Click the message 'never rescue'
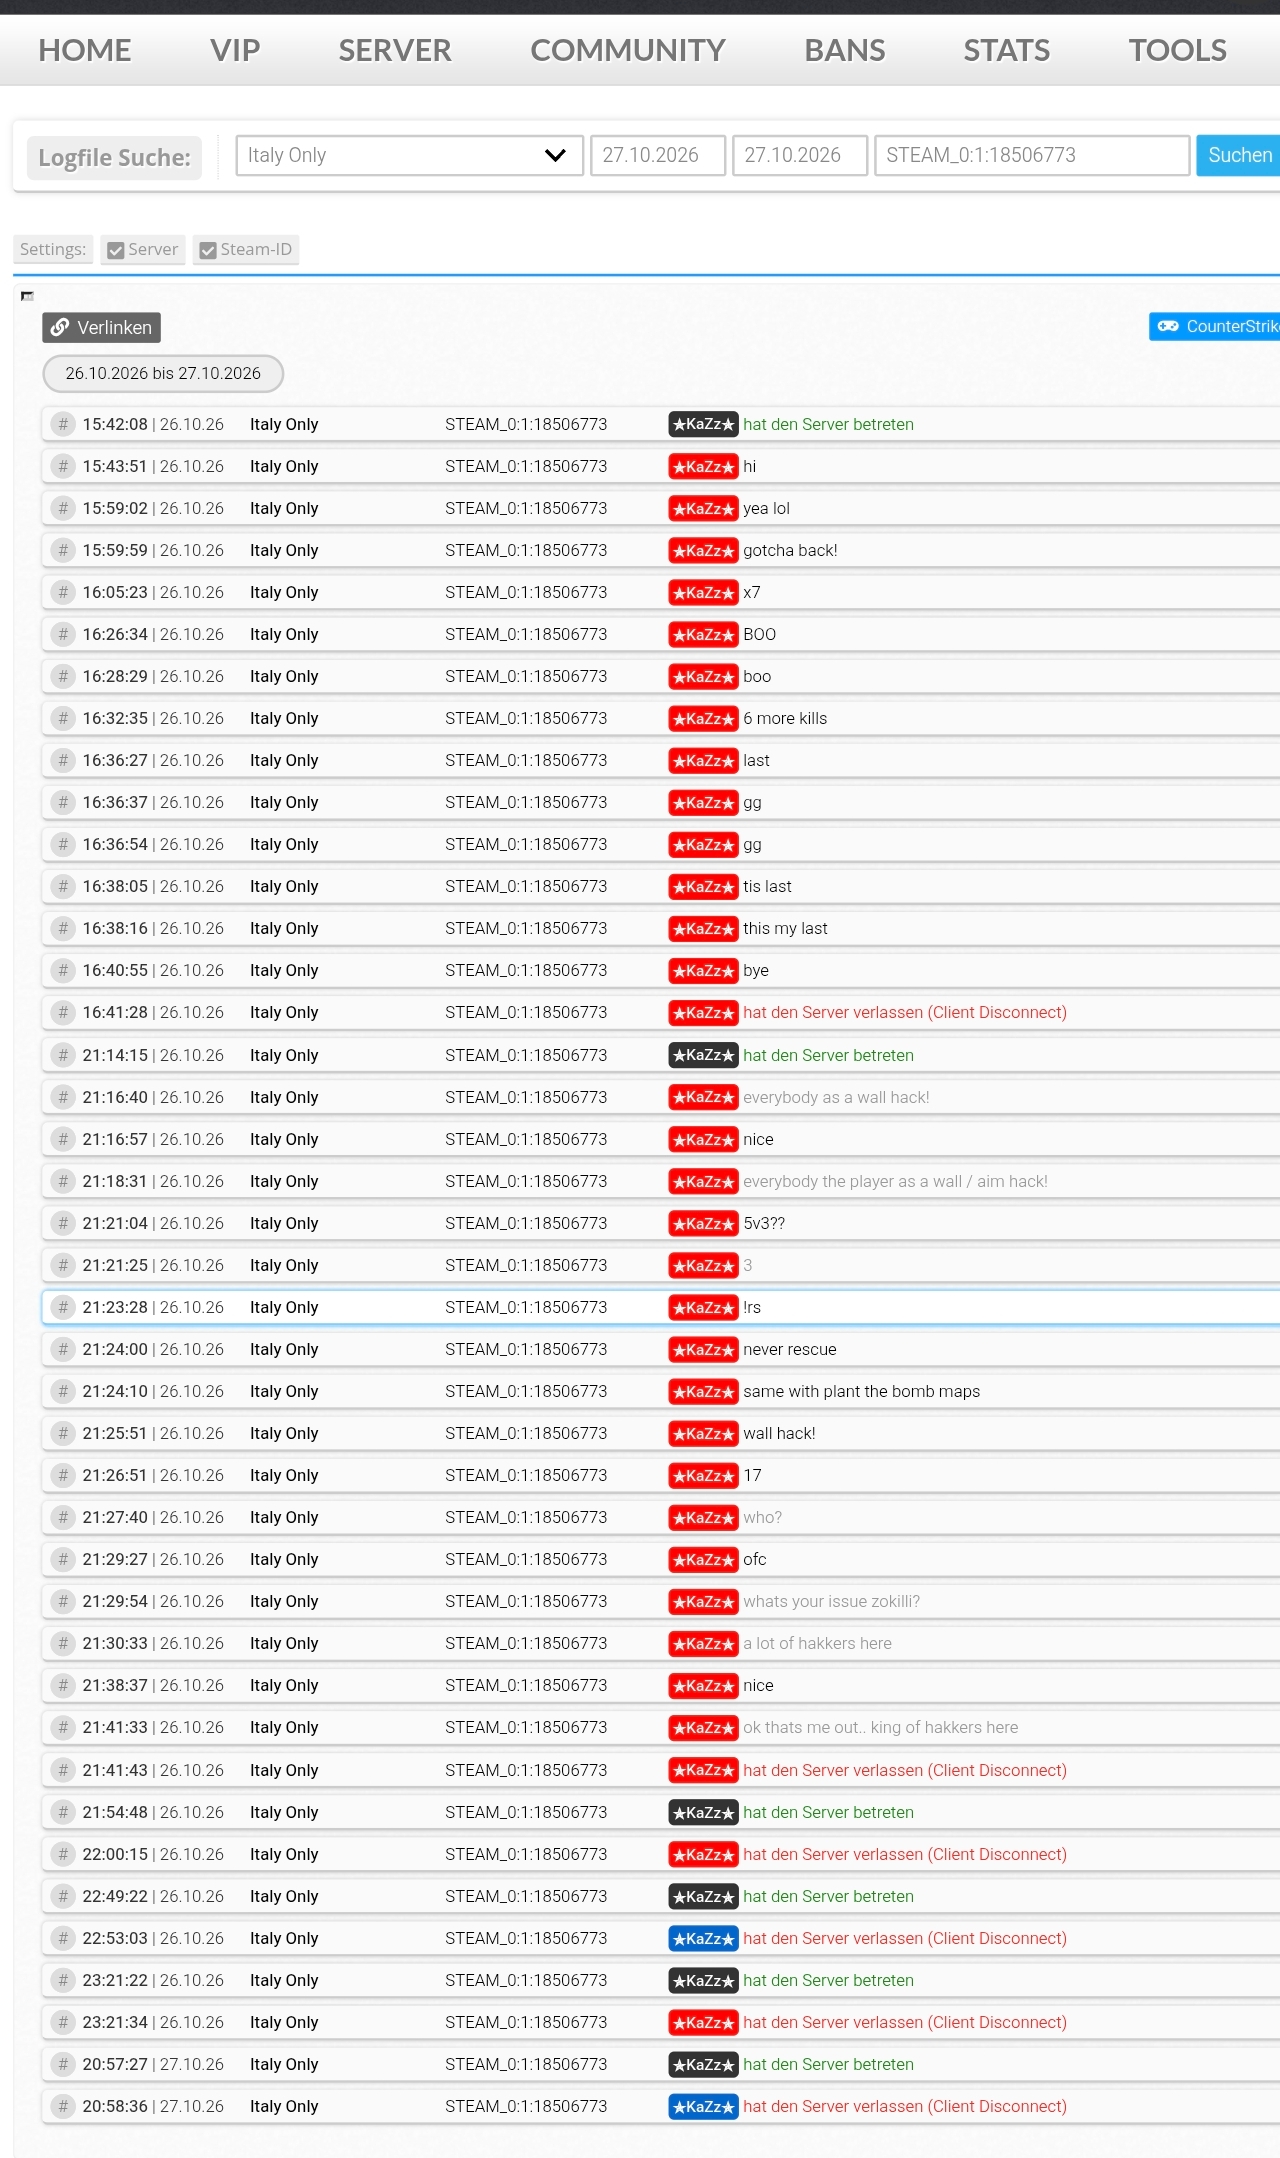1280x2158 pixels. tap(790, 1349)
